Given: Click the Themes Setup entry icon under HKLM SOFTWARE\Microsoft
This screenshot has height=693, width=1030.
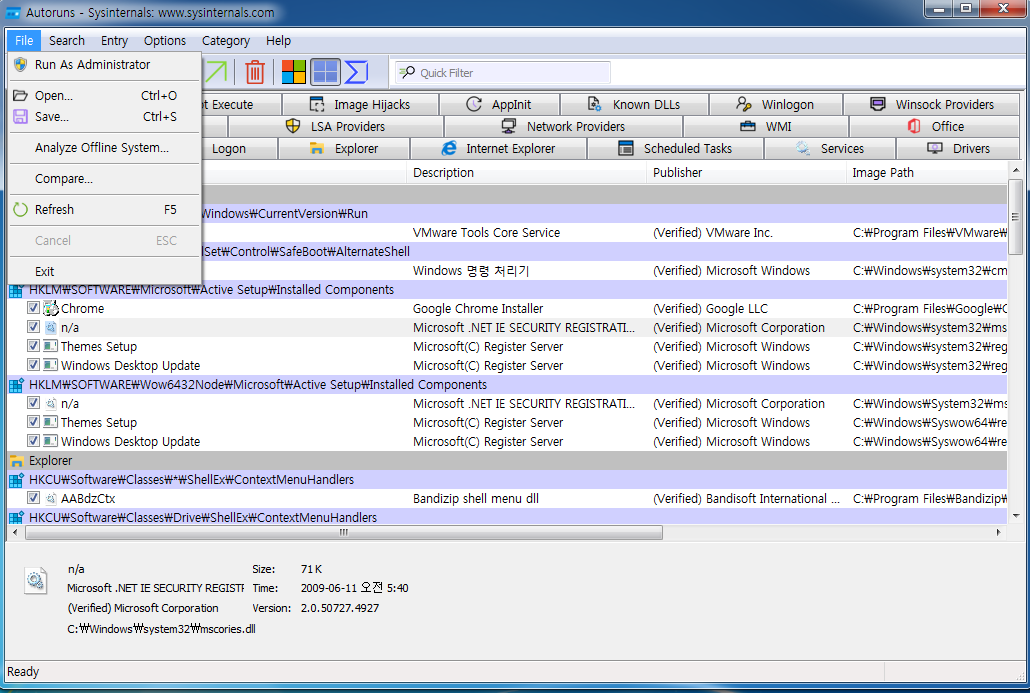Looking at the screenshot, I should [x=51, y=346].
